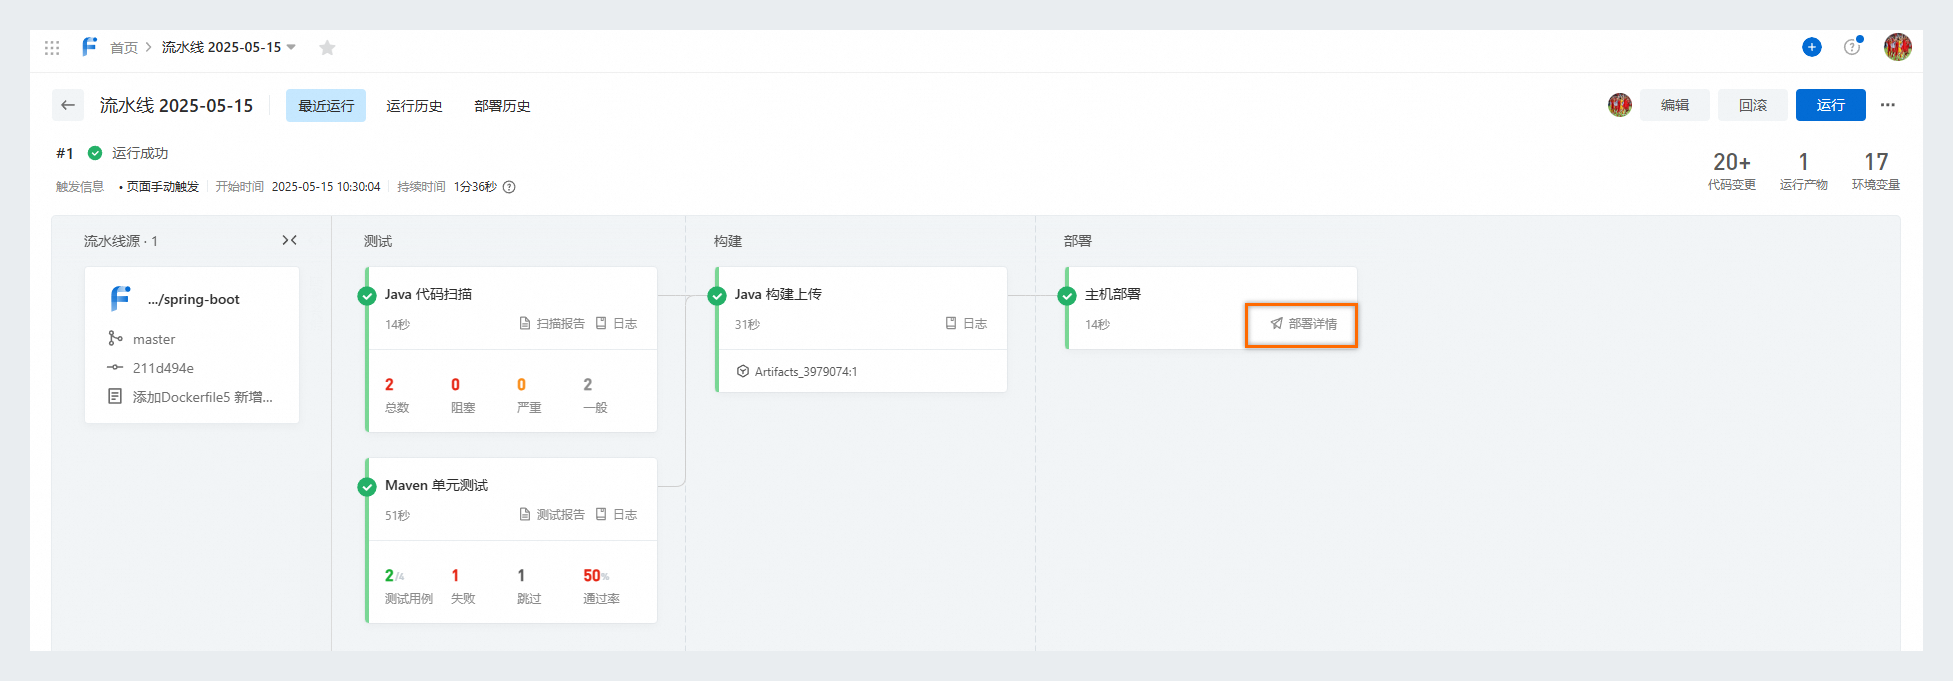Click the blue 运行 button
Screen dimensions: 1953x681
pyautogui.click(x=1830, y=105)
